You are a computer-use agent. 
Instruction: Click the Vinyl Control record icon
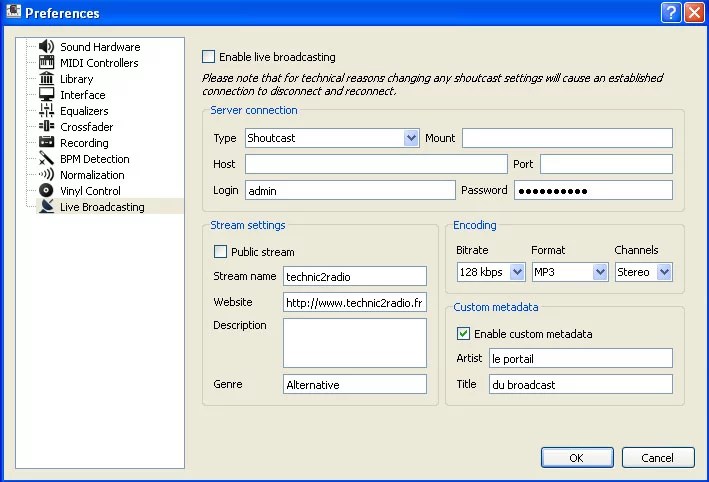46,191
